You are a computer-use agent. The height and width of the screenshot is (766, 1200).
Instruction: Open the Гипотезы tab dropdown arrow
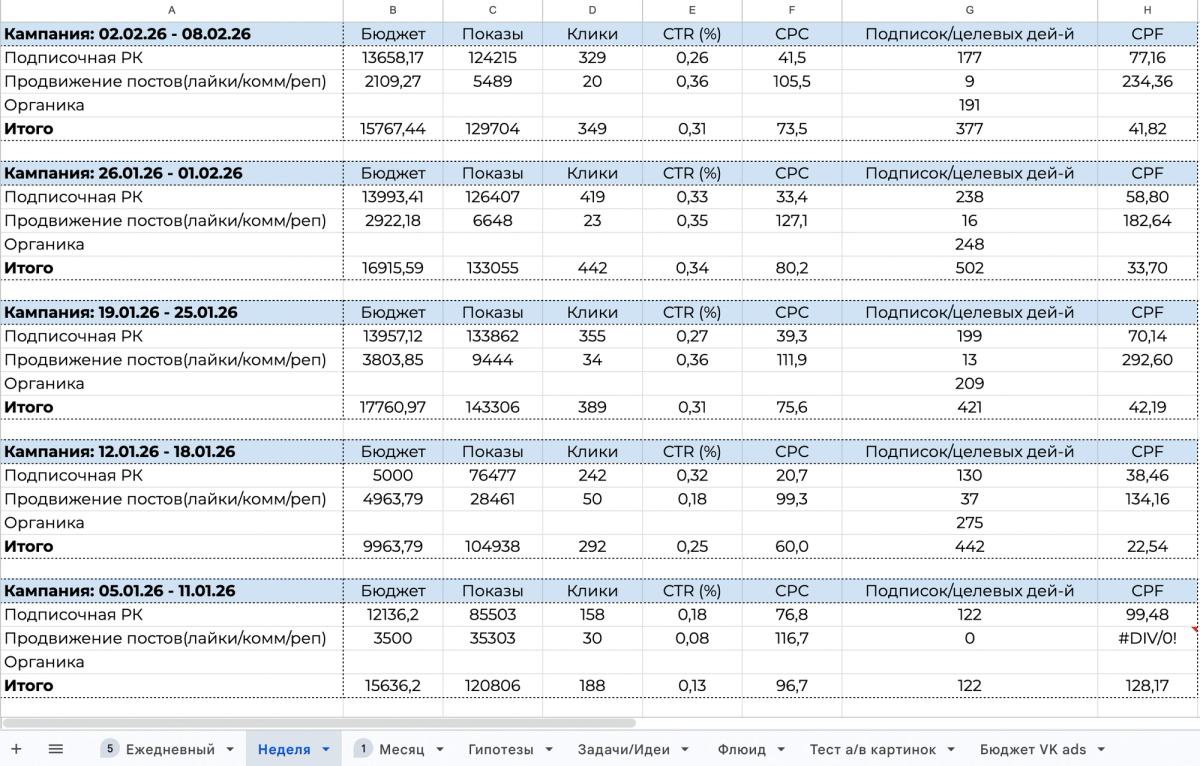[x=548, y=749]
